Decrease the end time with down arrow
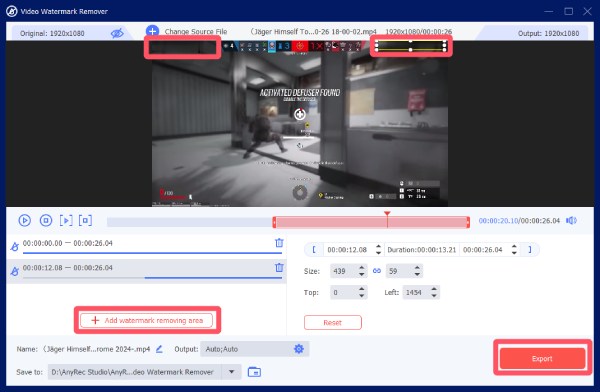The height and width of the screenshot is (392, 600). (514, 253)
